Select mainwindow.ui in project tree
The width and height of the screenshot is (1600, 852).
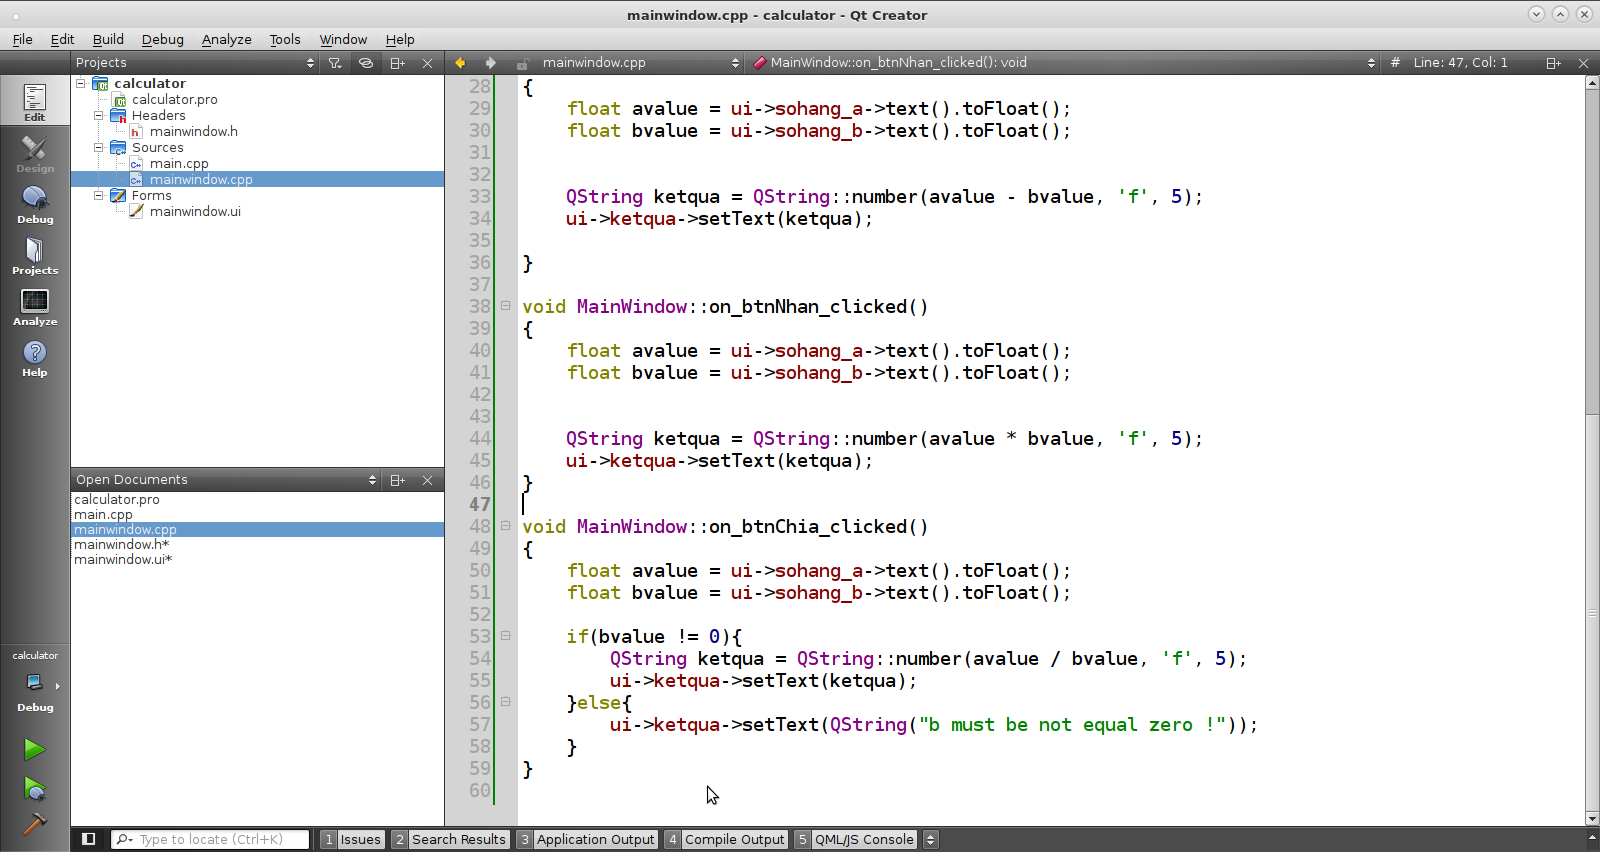click(x=194, y=211)
